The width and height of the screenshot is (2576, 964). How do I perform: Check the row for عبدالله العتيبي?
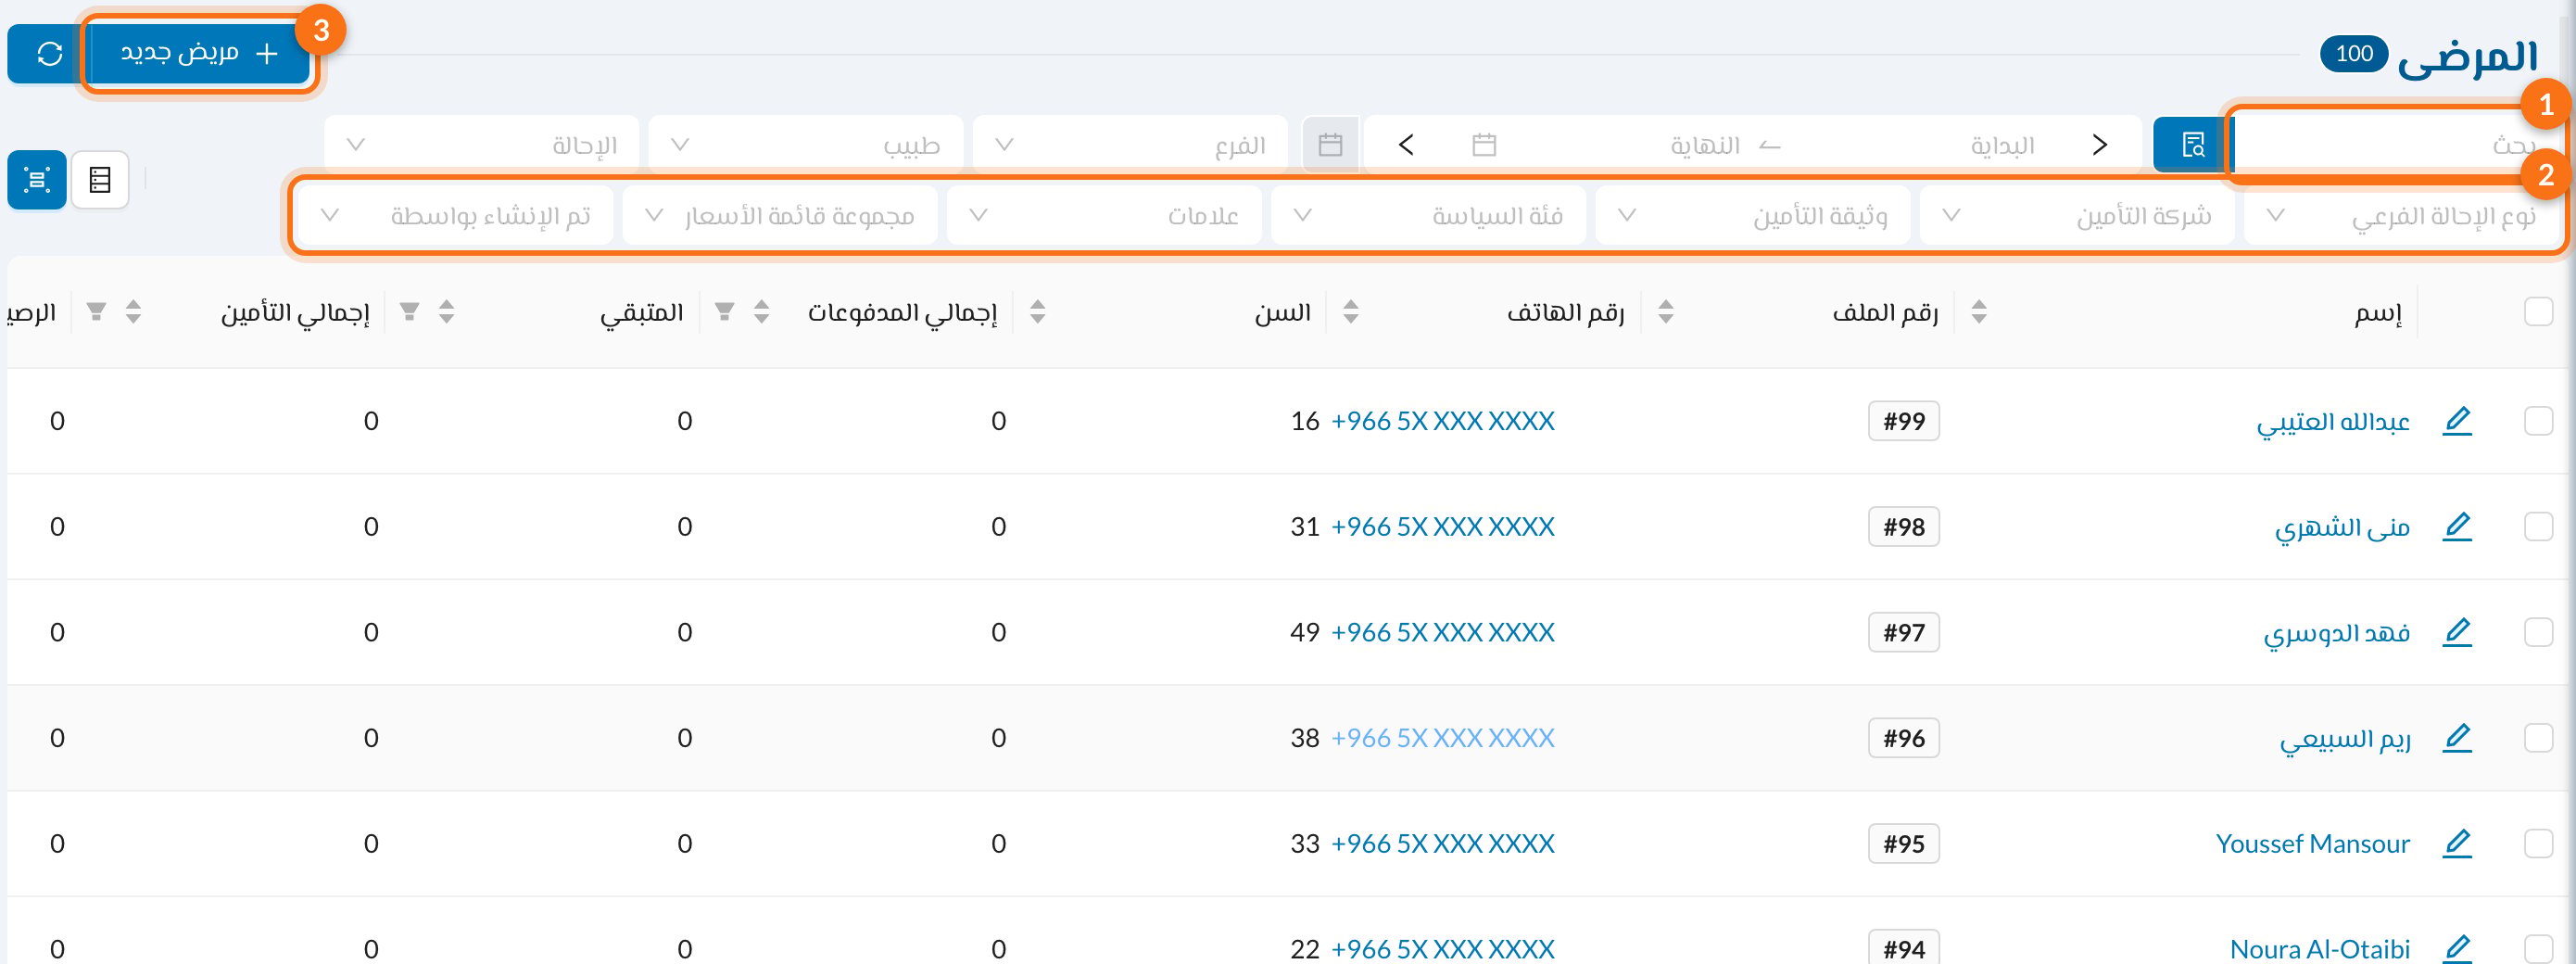(x=2538, y=421)
